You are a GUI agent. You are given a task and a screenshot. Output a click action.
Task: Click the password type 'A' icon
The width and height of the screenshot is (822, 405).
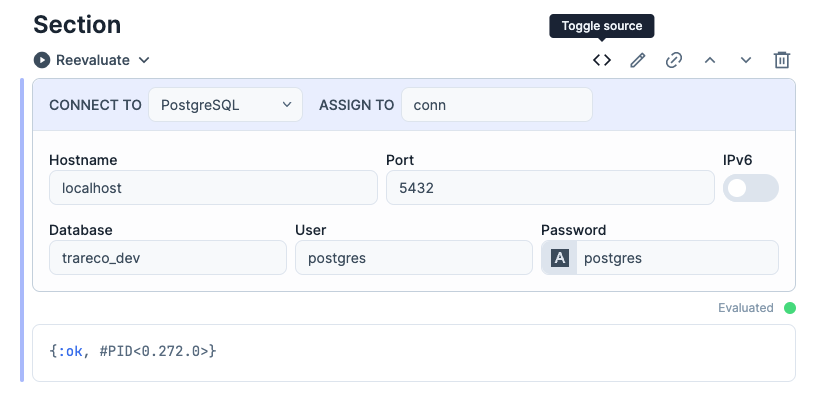(560, 258)
